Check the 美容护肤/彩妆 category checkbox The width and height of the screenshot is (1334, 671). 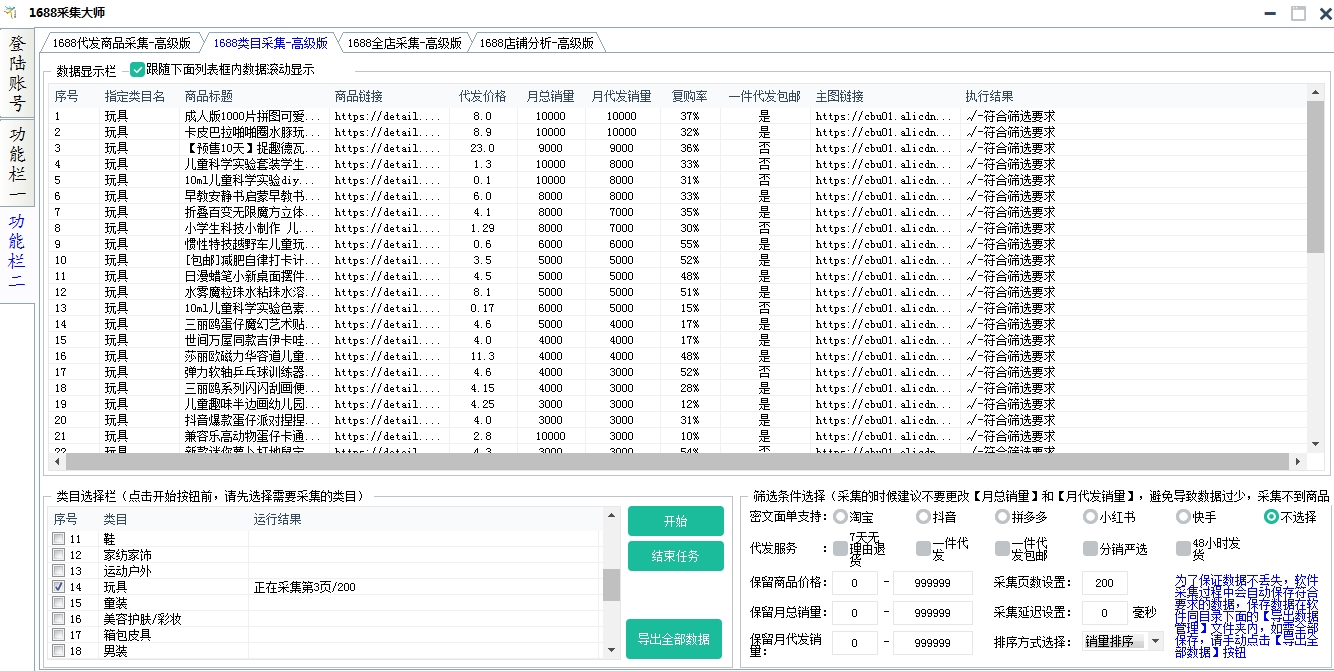[x=59, y=619]
